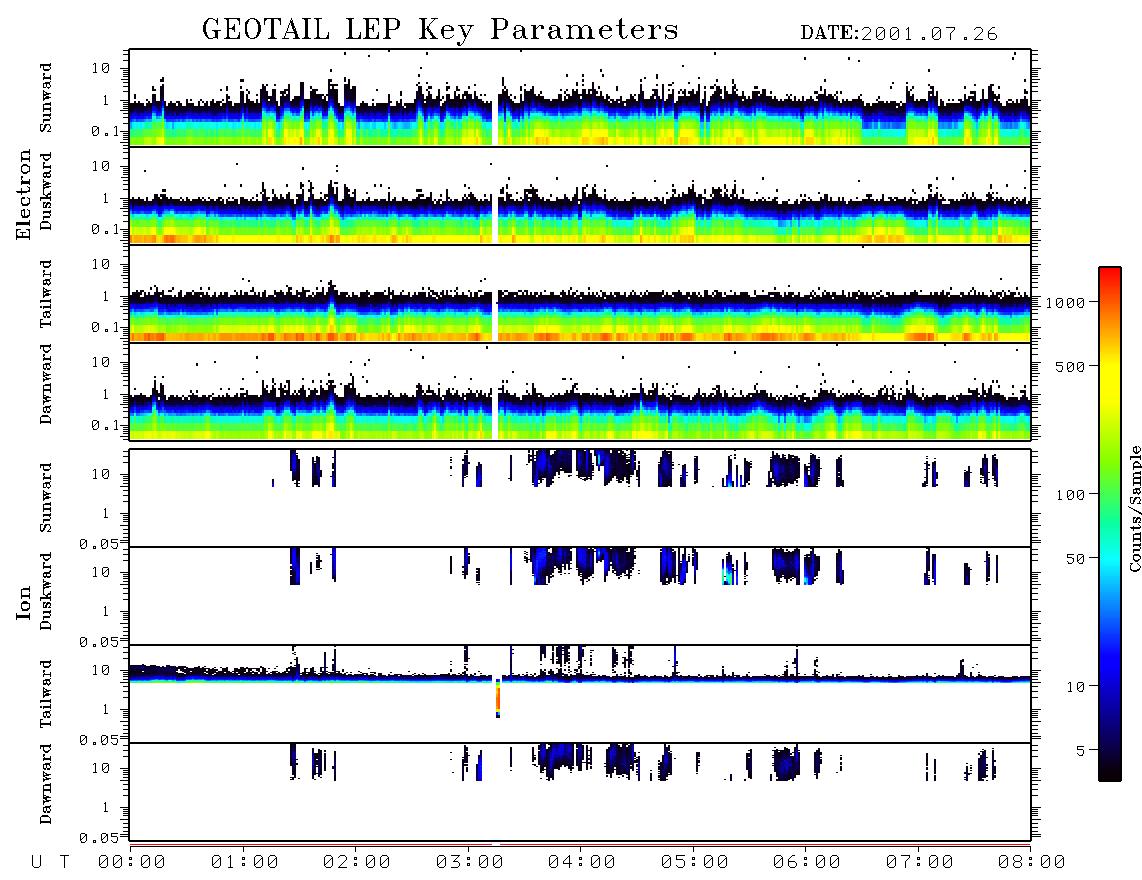Click the Counts/Sample colorbar title
The height and width of the screenshot is (880, 1142).
1134,508
